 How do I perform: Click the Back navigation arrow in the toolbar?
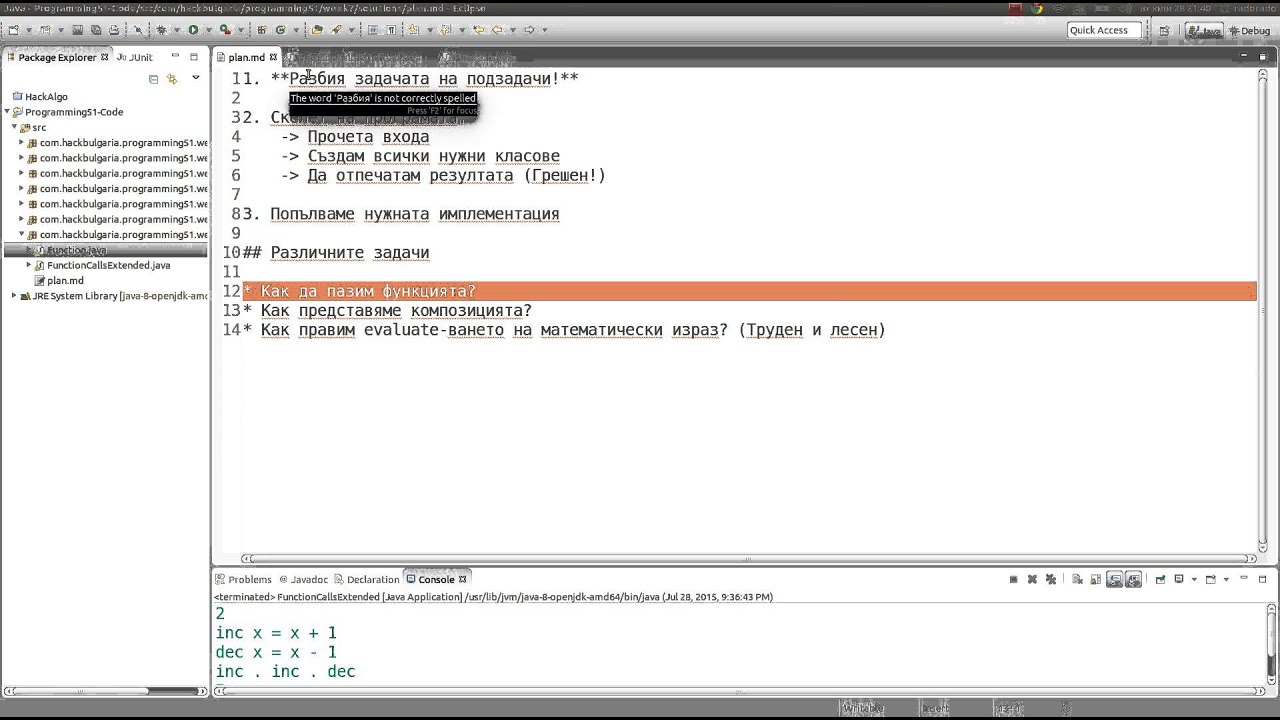[x=497, y=30]
